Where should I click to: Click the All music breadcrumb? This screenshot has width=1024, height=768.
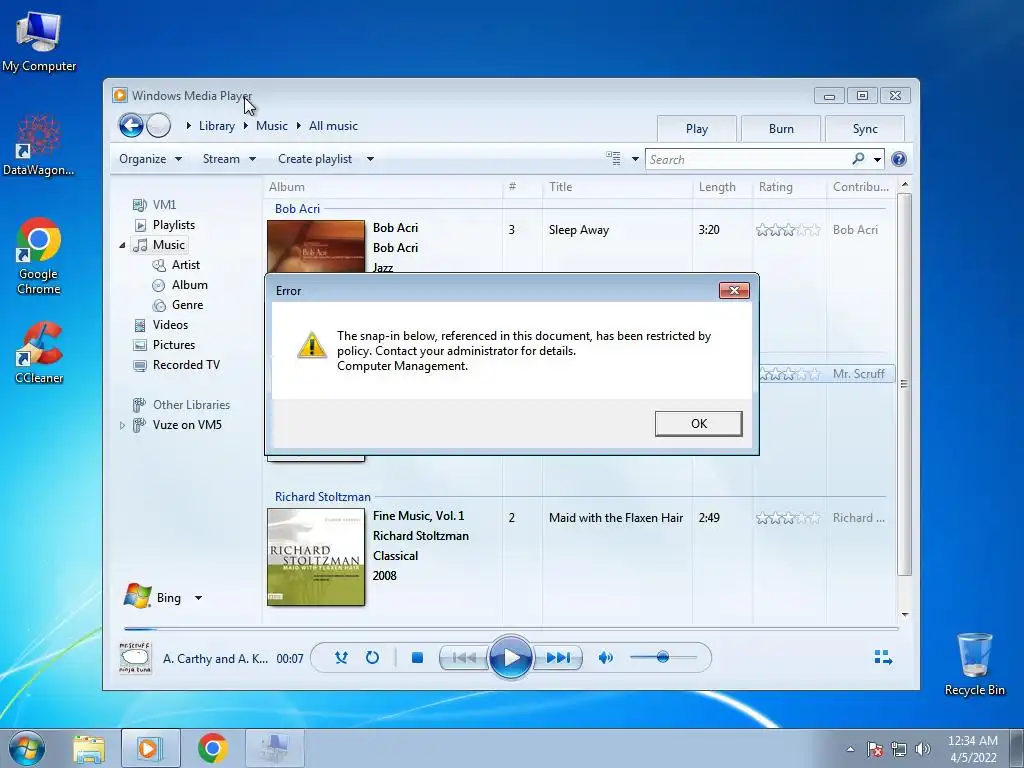333,126
